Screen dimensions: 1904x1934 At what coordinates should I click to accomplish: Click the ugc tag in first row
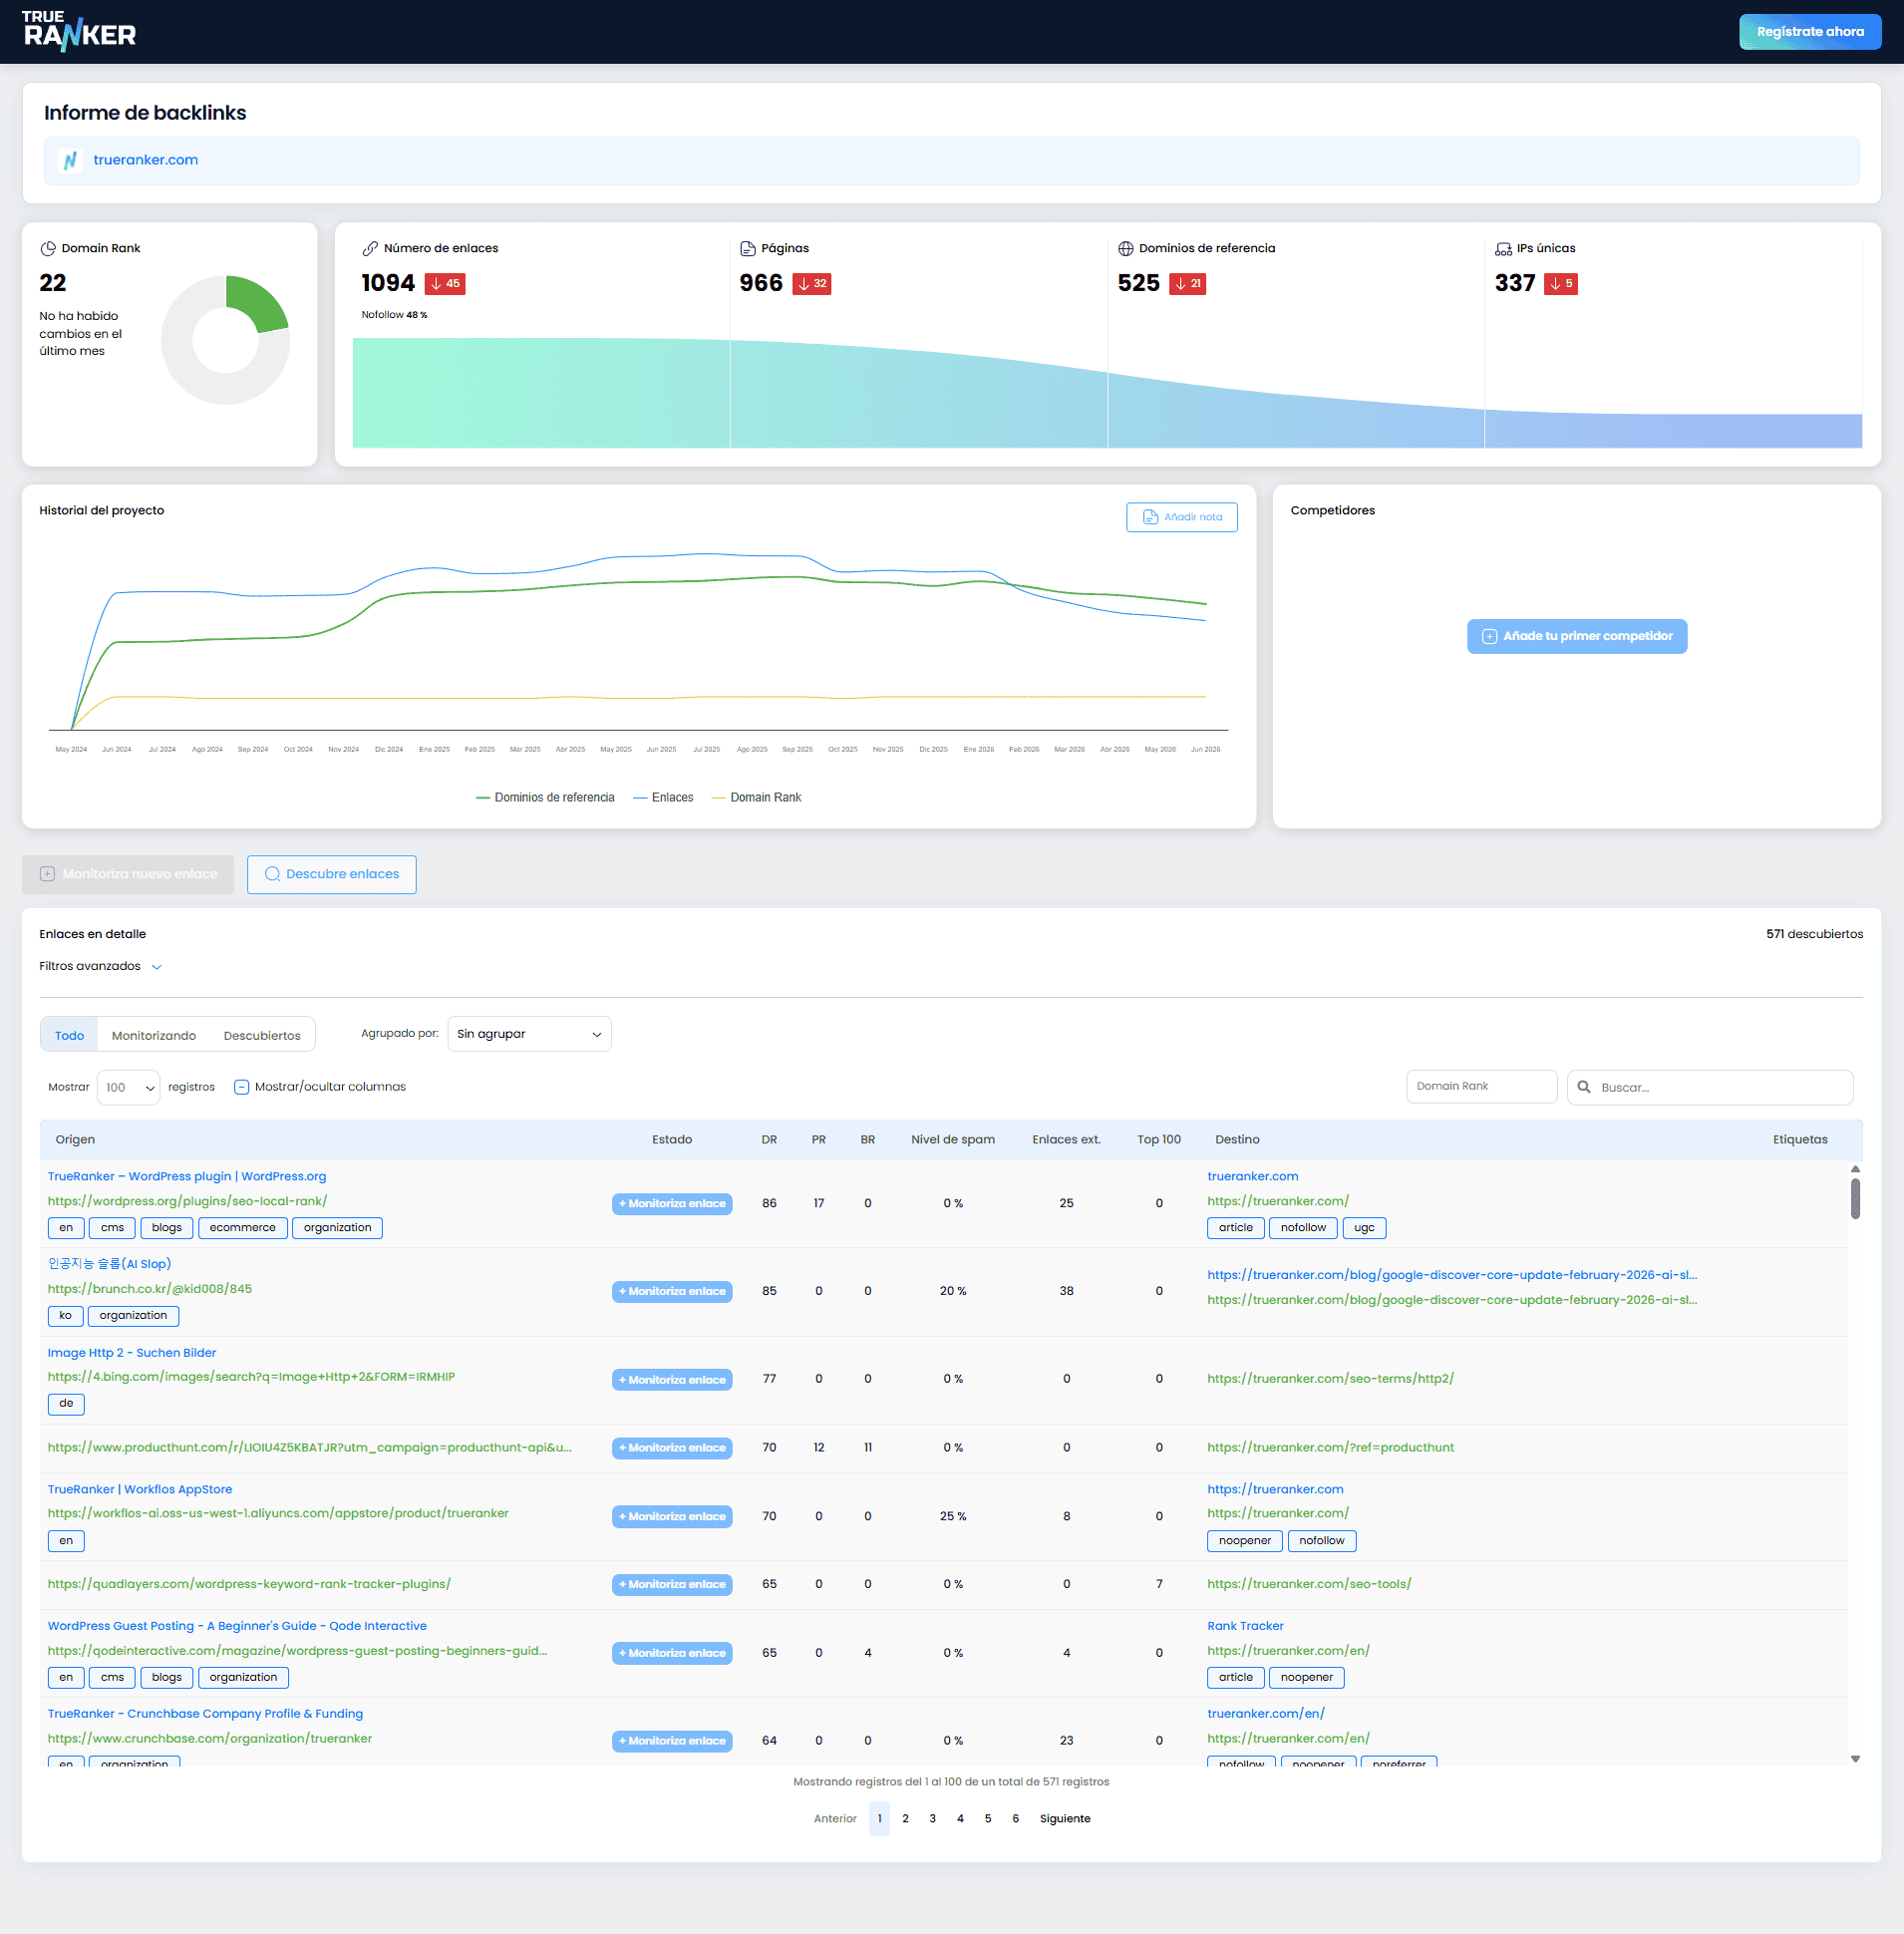tap(1364, 1228)
